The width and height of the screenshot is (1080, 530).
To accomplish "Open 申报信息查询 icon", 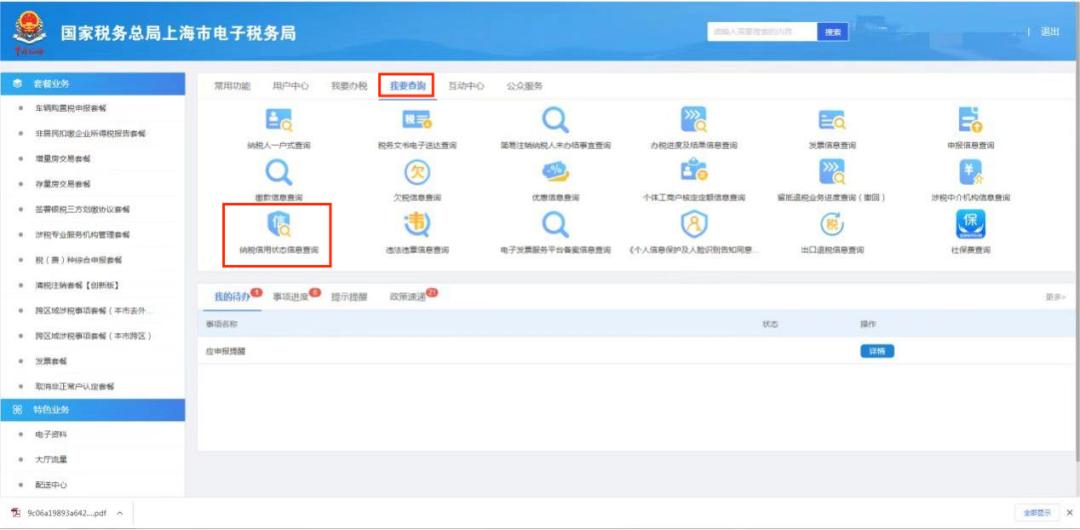I will click(970, 120).
